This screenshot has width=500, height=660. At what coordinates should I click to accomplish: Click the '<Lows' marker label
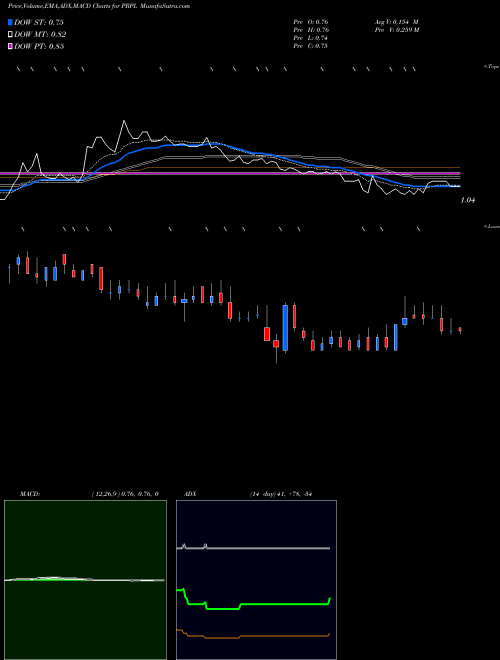pyautogui.click(x=492, y=226)
